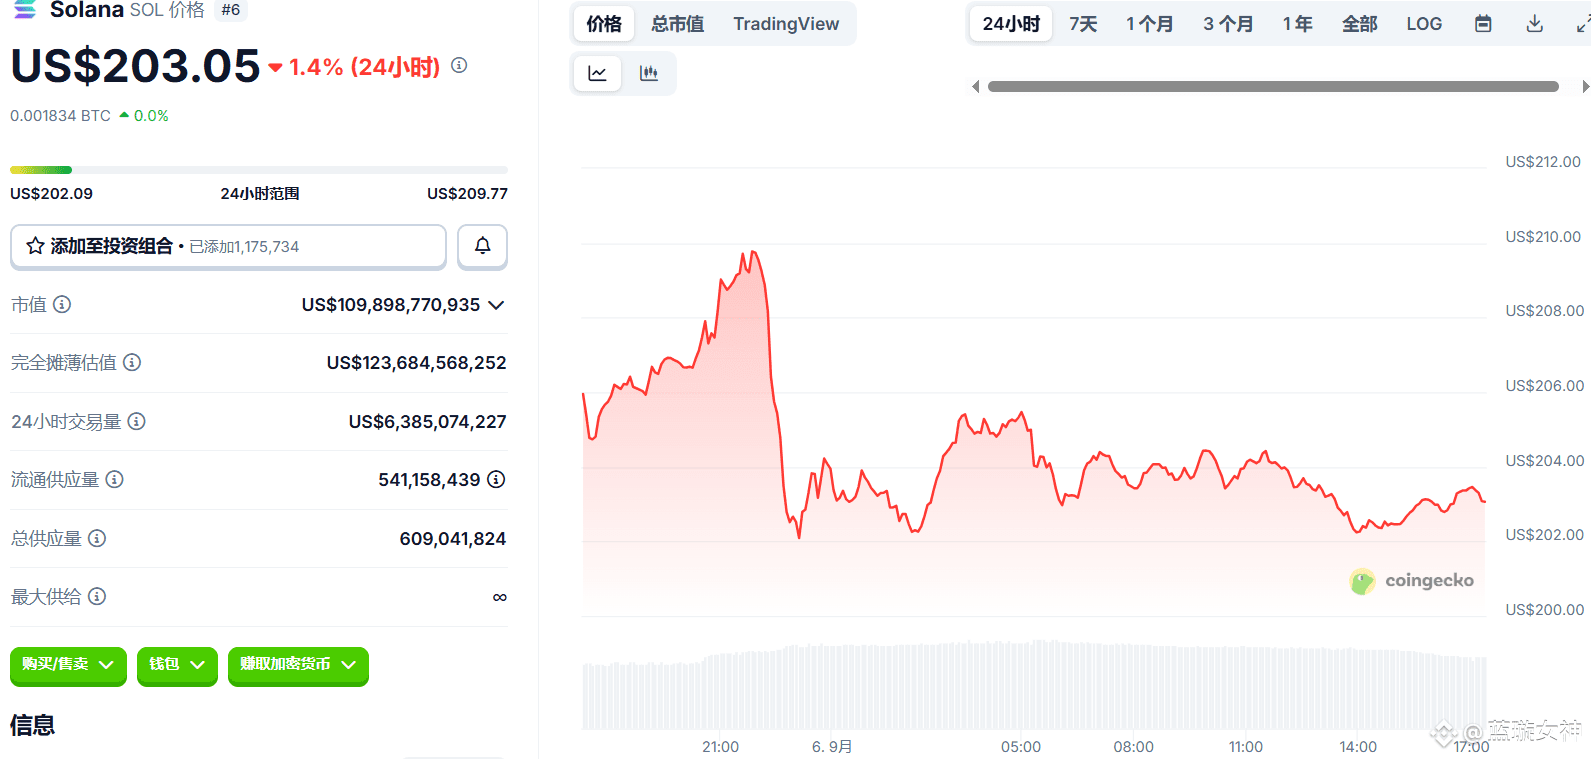
Task: Open the 24-hour change info icon
Action: click(459, 65)
